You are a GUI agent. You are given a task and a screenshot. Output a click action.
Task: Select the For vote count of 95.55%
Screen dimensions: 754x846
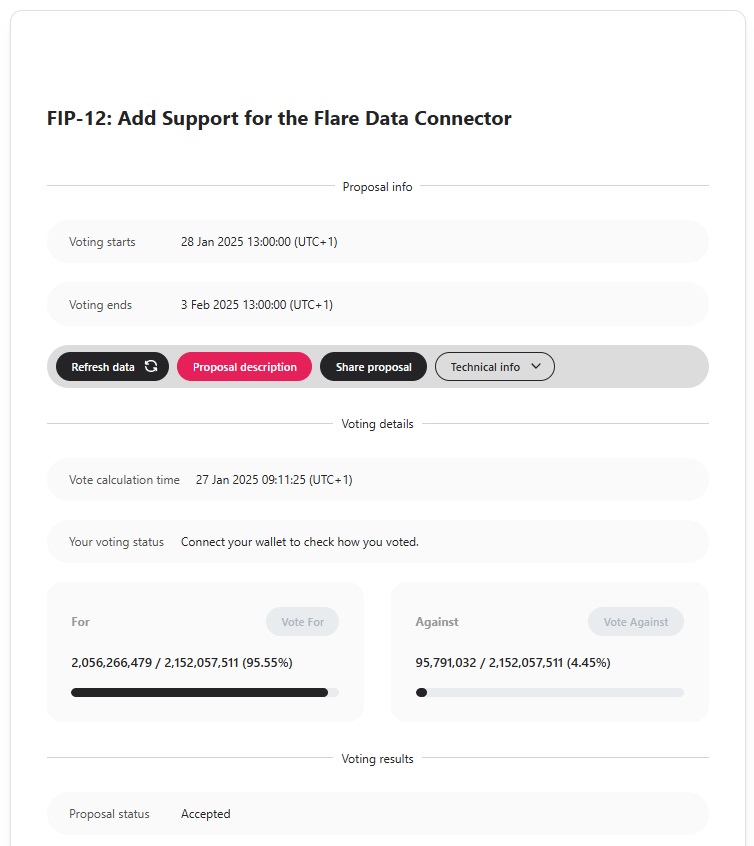click(182, 662)
